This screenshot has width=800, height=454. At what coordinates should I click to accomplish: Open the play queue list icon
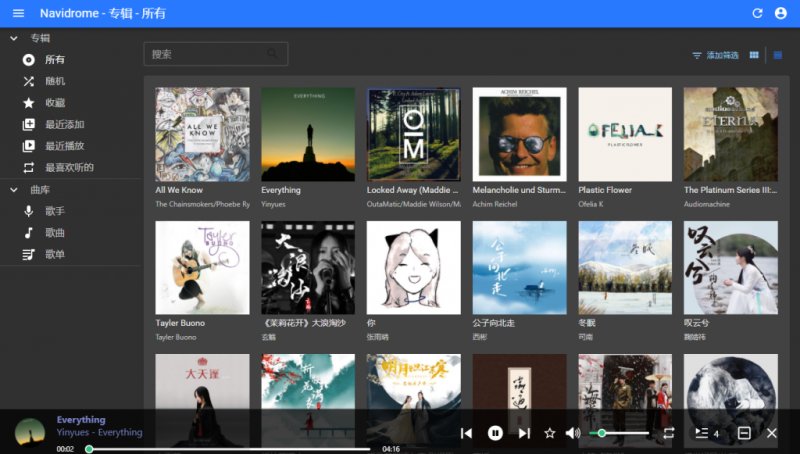pyautogui.click(x=702, y=433)
